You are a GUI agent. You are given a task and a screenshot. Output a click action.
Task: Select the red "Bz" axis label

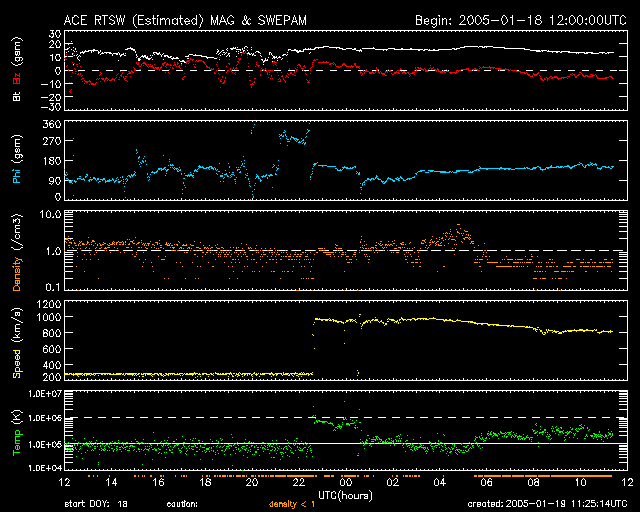click(17, 76)
